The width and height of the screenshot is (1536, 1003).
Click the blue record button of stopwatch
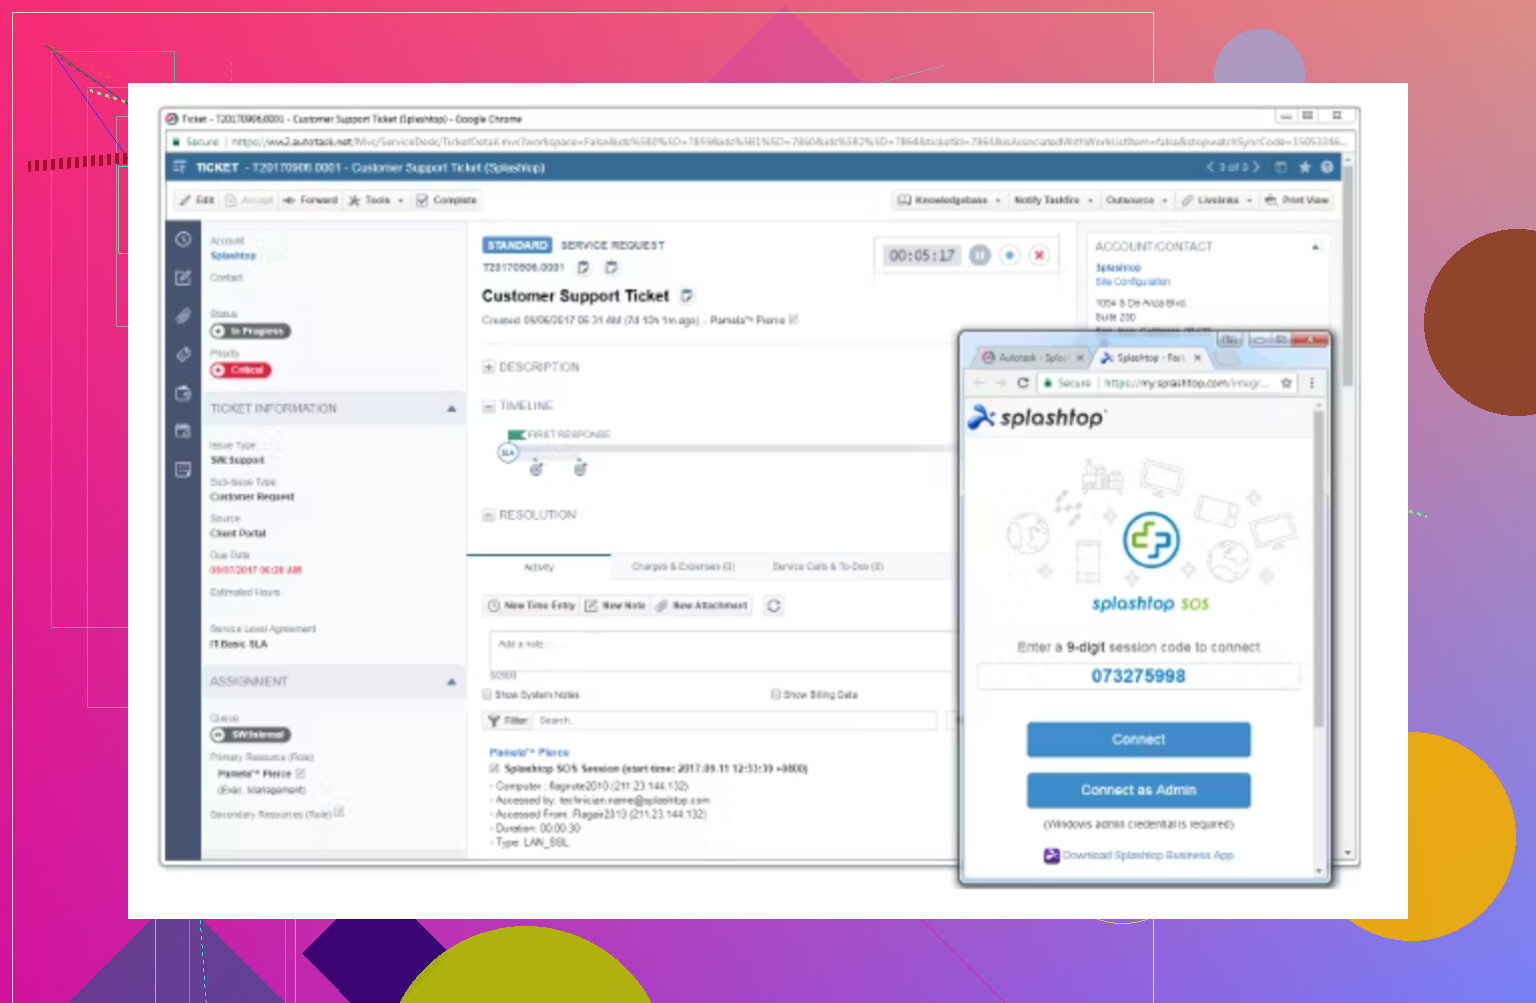(1010, 255)
